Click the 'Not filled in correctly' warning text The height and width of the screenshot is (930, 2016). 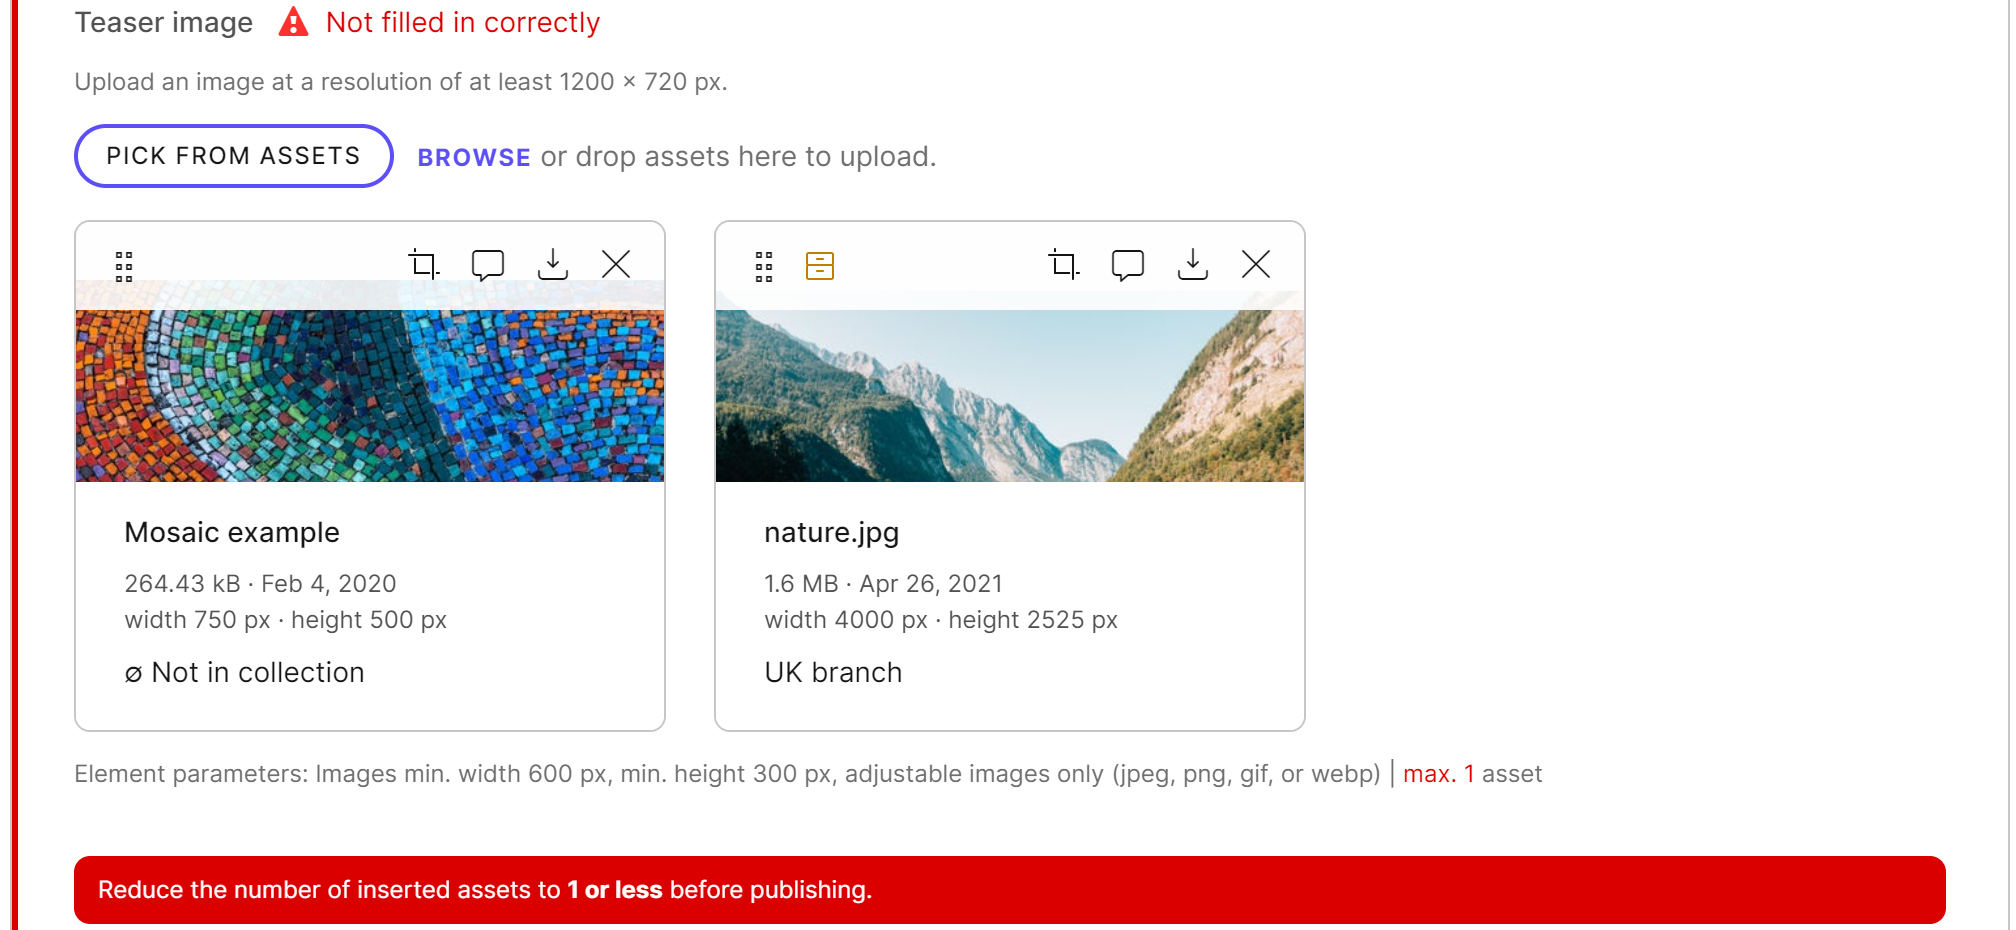(463, 22)
